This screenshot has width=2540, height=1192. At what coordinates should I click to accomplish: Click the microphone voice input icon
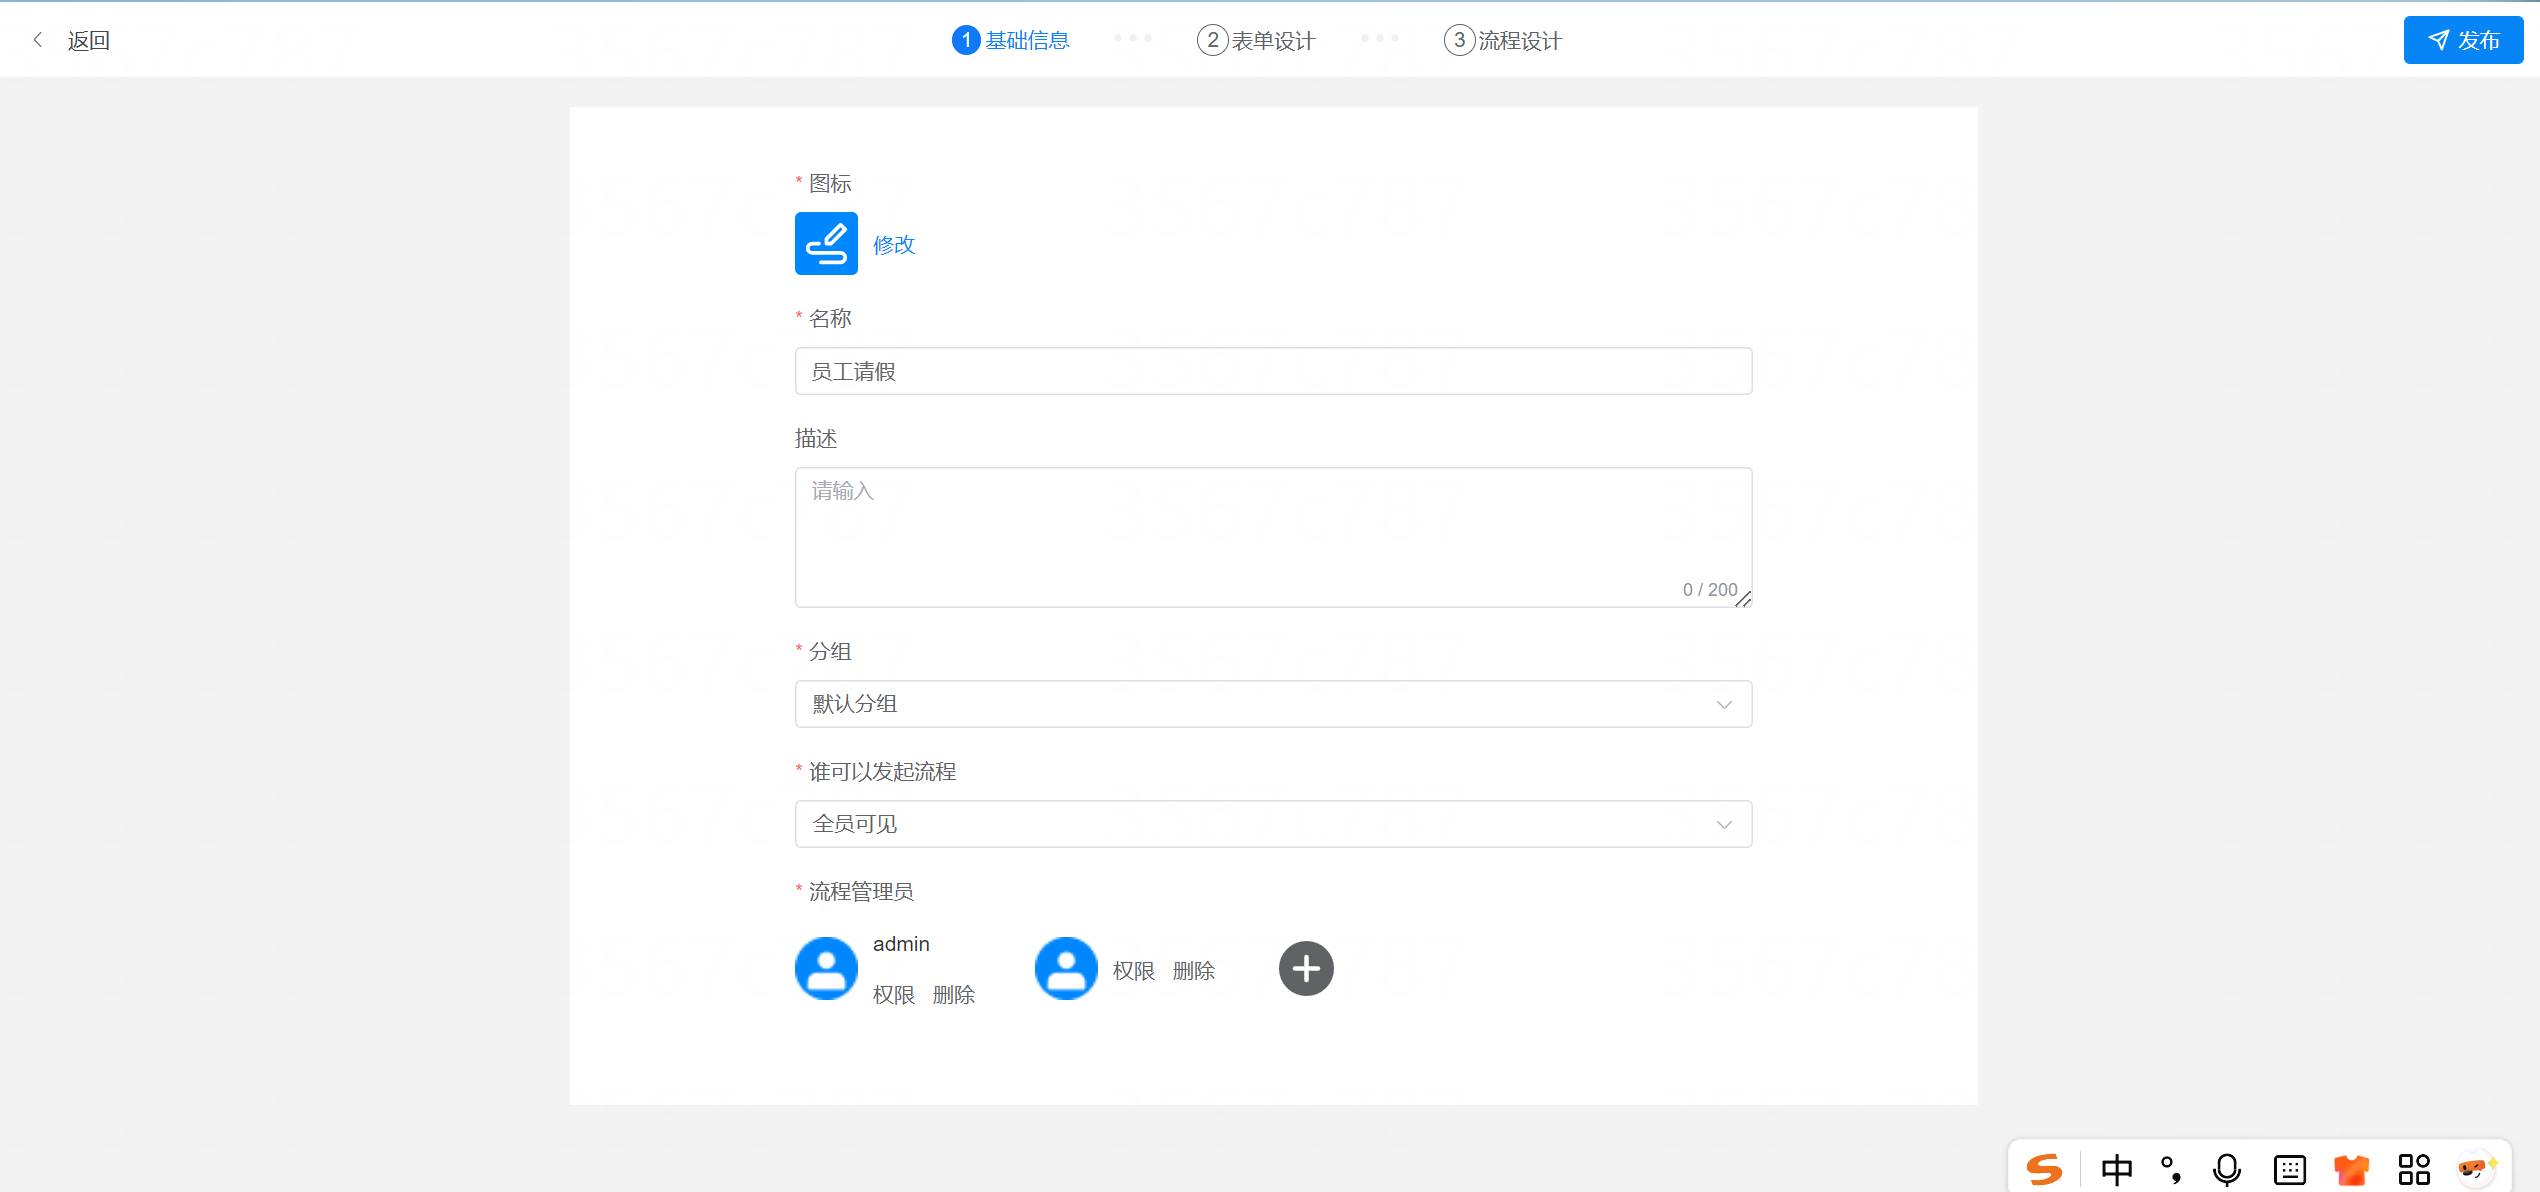(x=2227, y=1168)
